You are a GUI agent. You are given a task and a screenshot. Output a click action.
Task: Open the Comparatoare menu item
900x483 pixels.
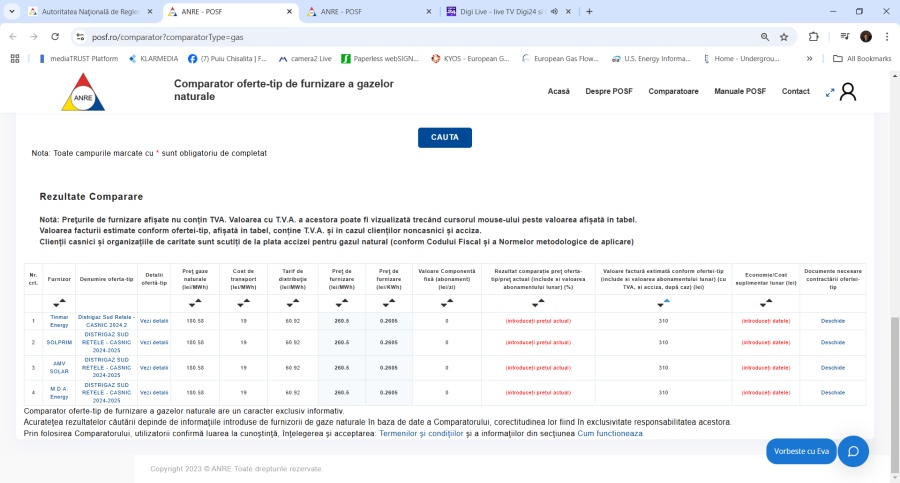coord(673,92)
